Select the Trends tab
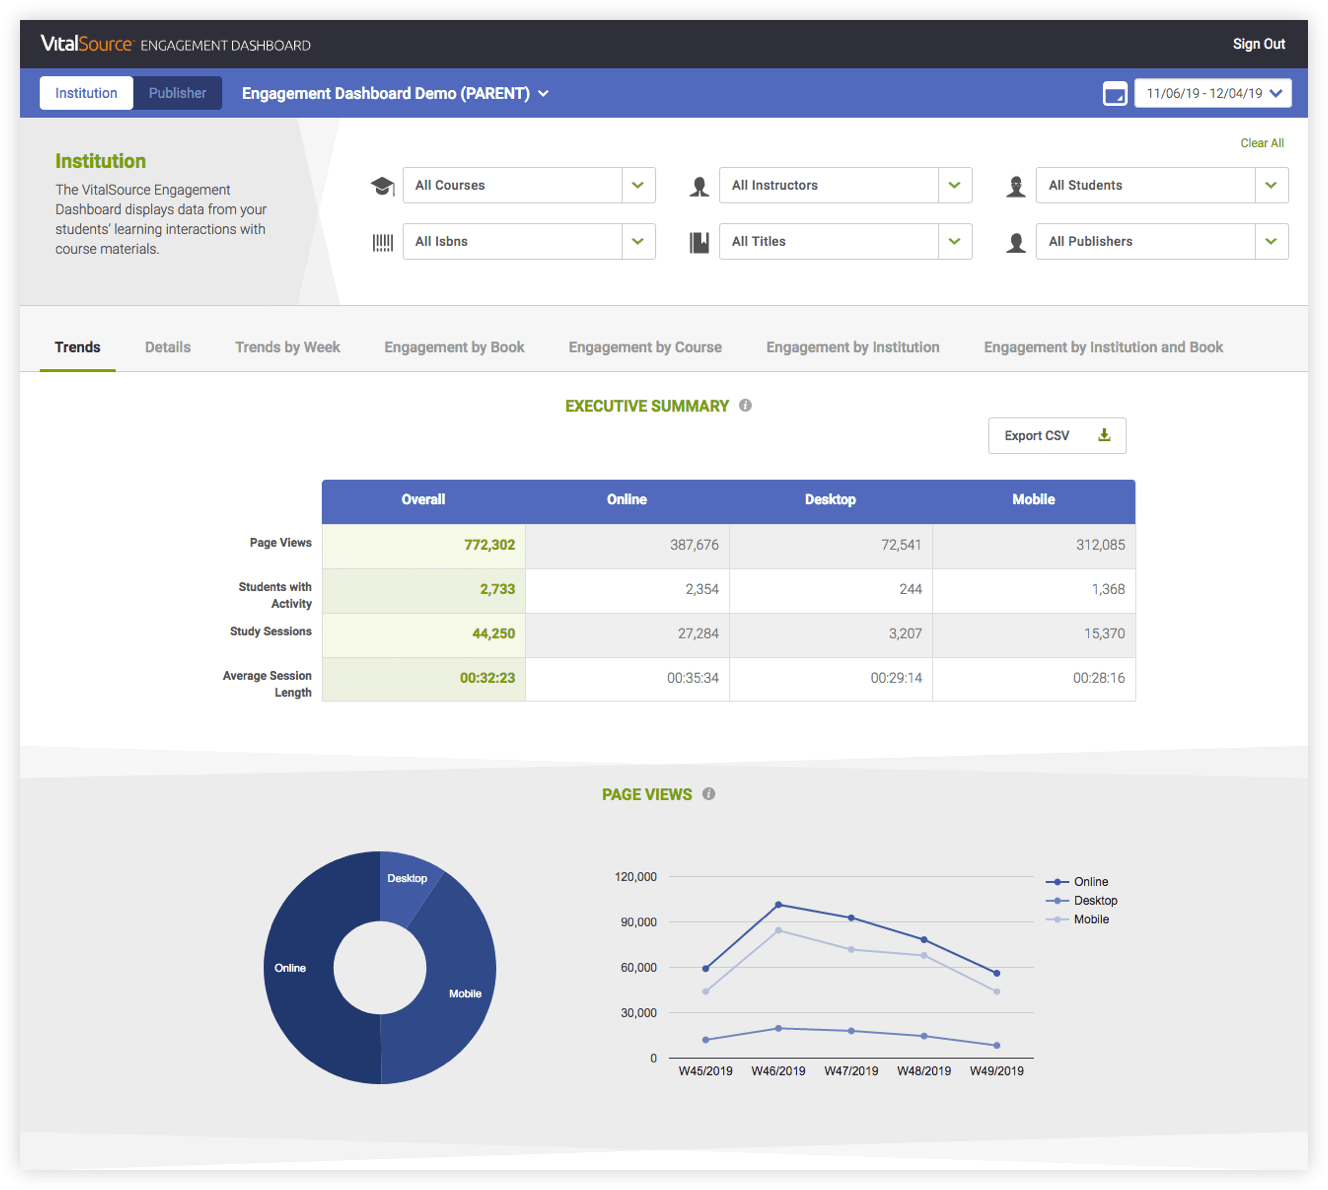This screenshot has height=1190, width=1328. click(78, 347)
